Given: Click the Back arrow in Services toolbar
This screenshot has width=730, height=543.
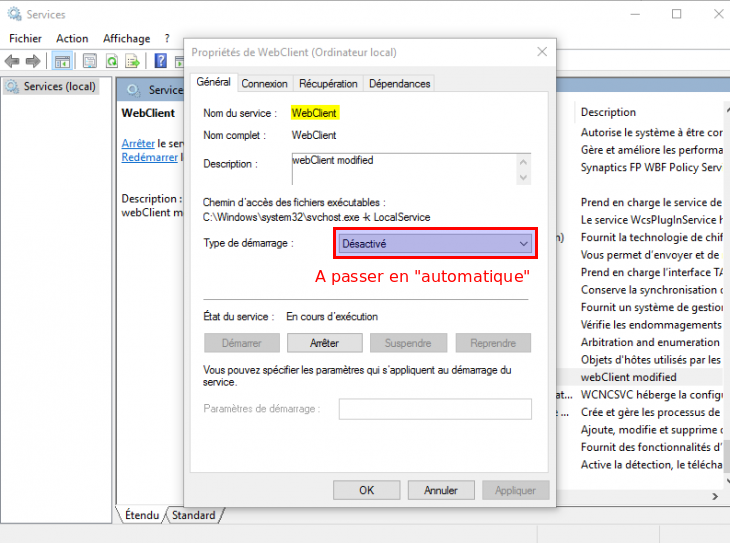Looking at the screenshot, I should 12,61.
